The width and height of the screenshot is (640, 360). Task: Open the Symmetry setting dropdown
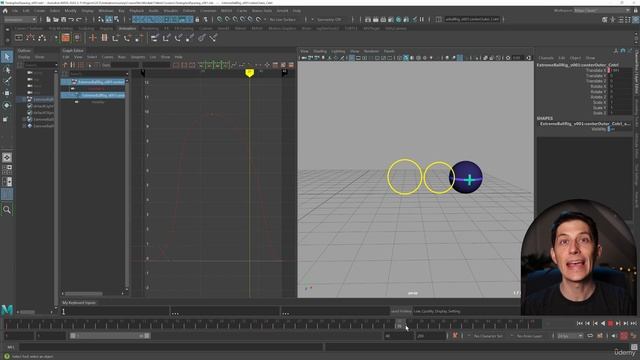(329, 19)
